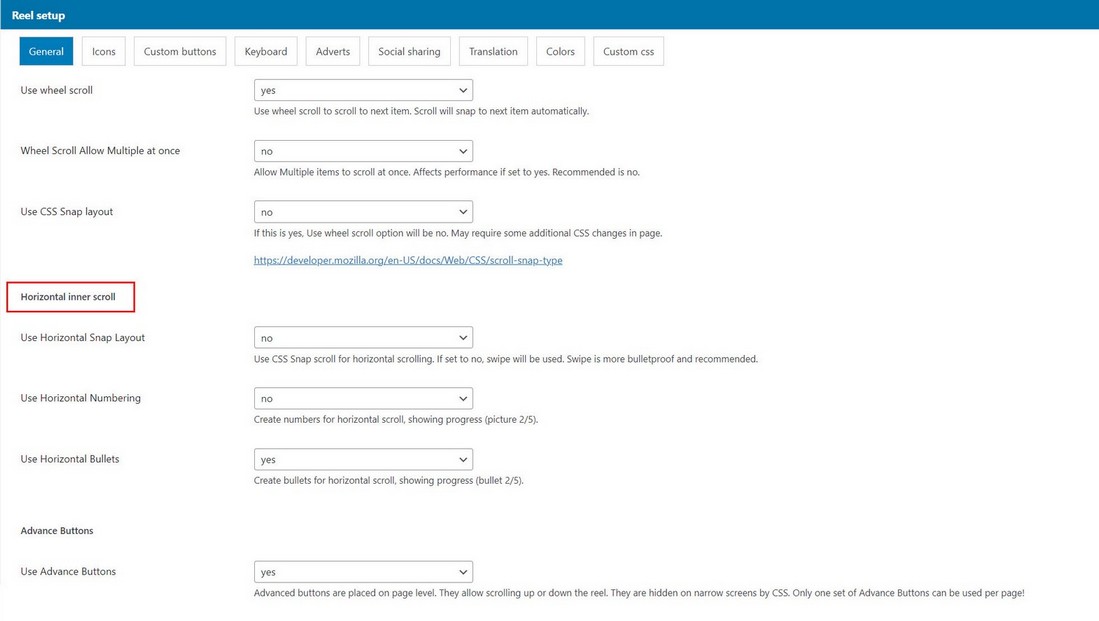Switch to the Translation tab
Screen dimensions: 1099x621
494,52
